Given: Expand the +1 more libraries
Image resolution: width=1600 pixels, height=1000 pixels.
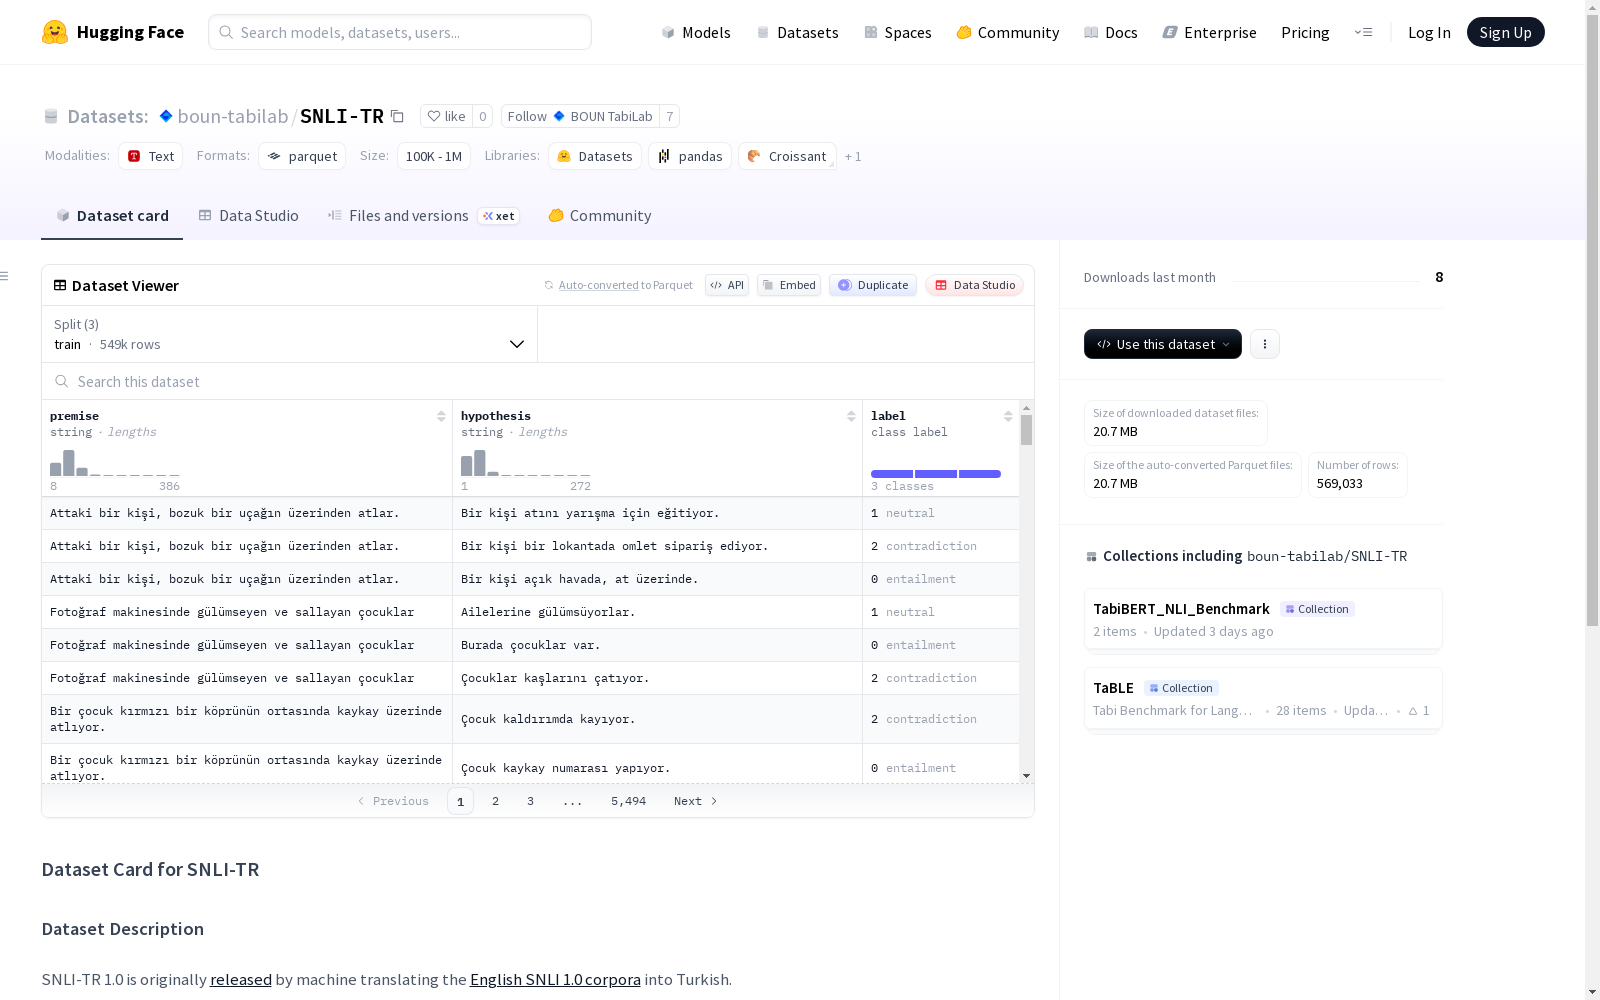Looking at the screenshot, I should pyautogui.click(x=853, y=156).
